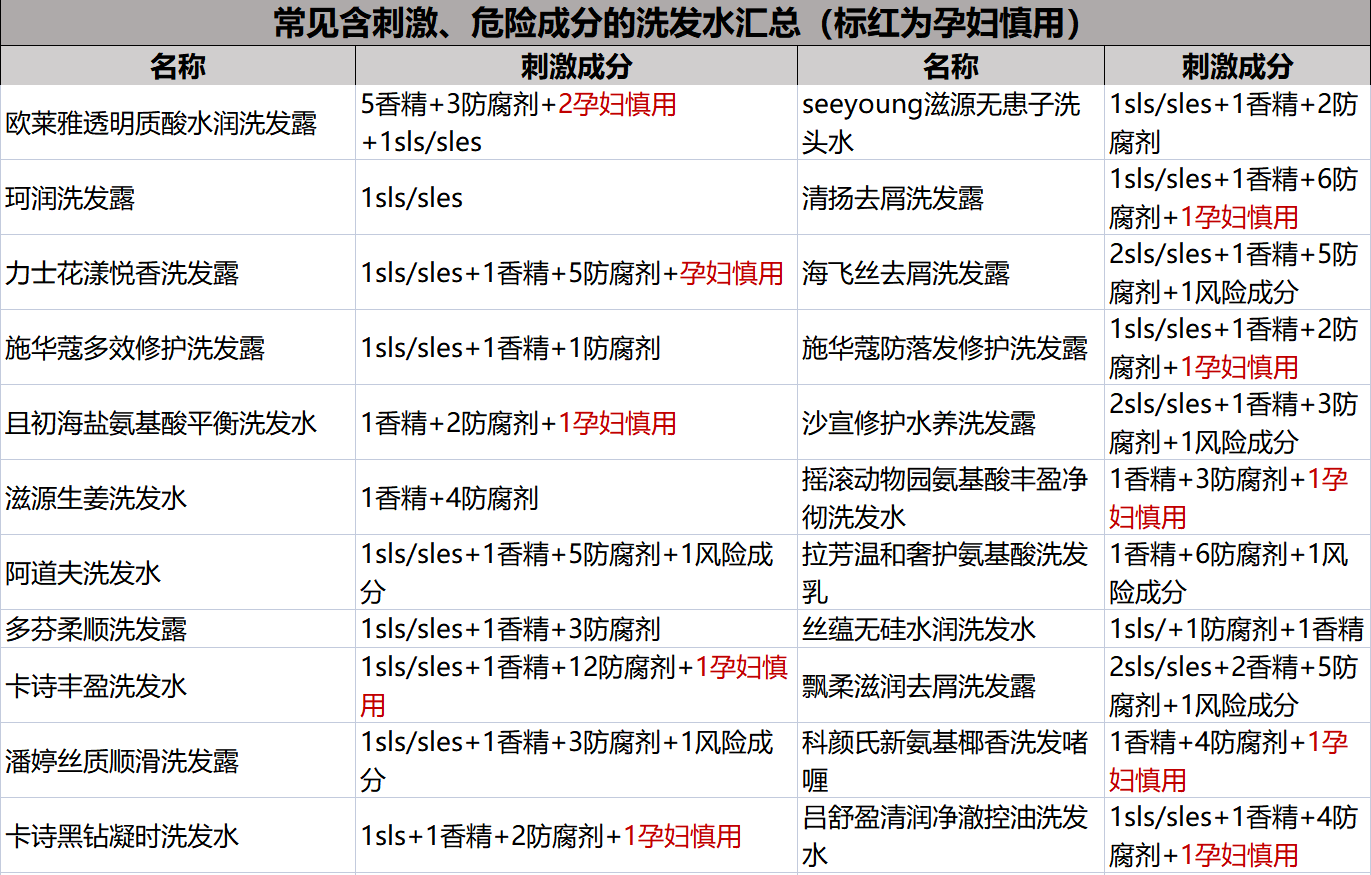
Task: Click the 刺激成分 header above seeyoung's ingredients
Action: (x=1238, y=66)
